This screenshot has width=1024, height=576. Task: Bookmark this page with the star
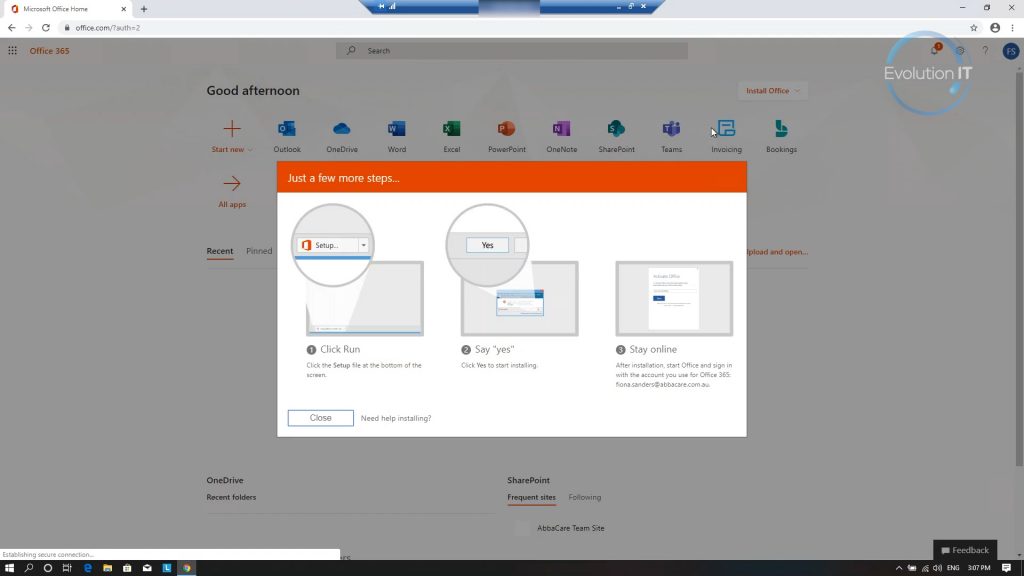pyautogui.click(x=973, y=27)
